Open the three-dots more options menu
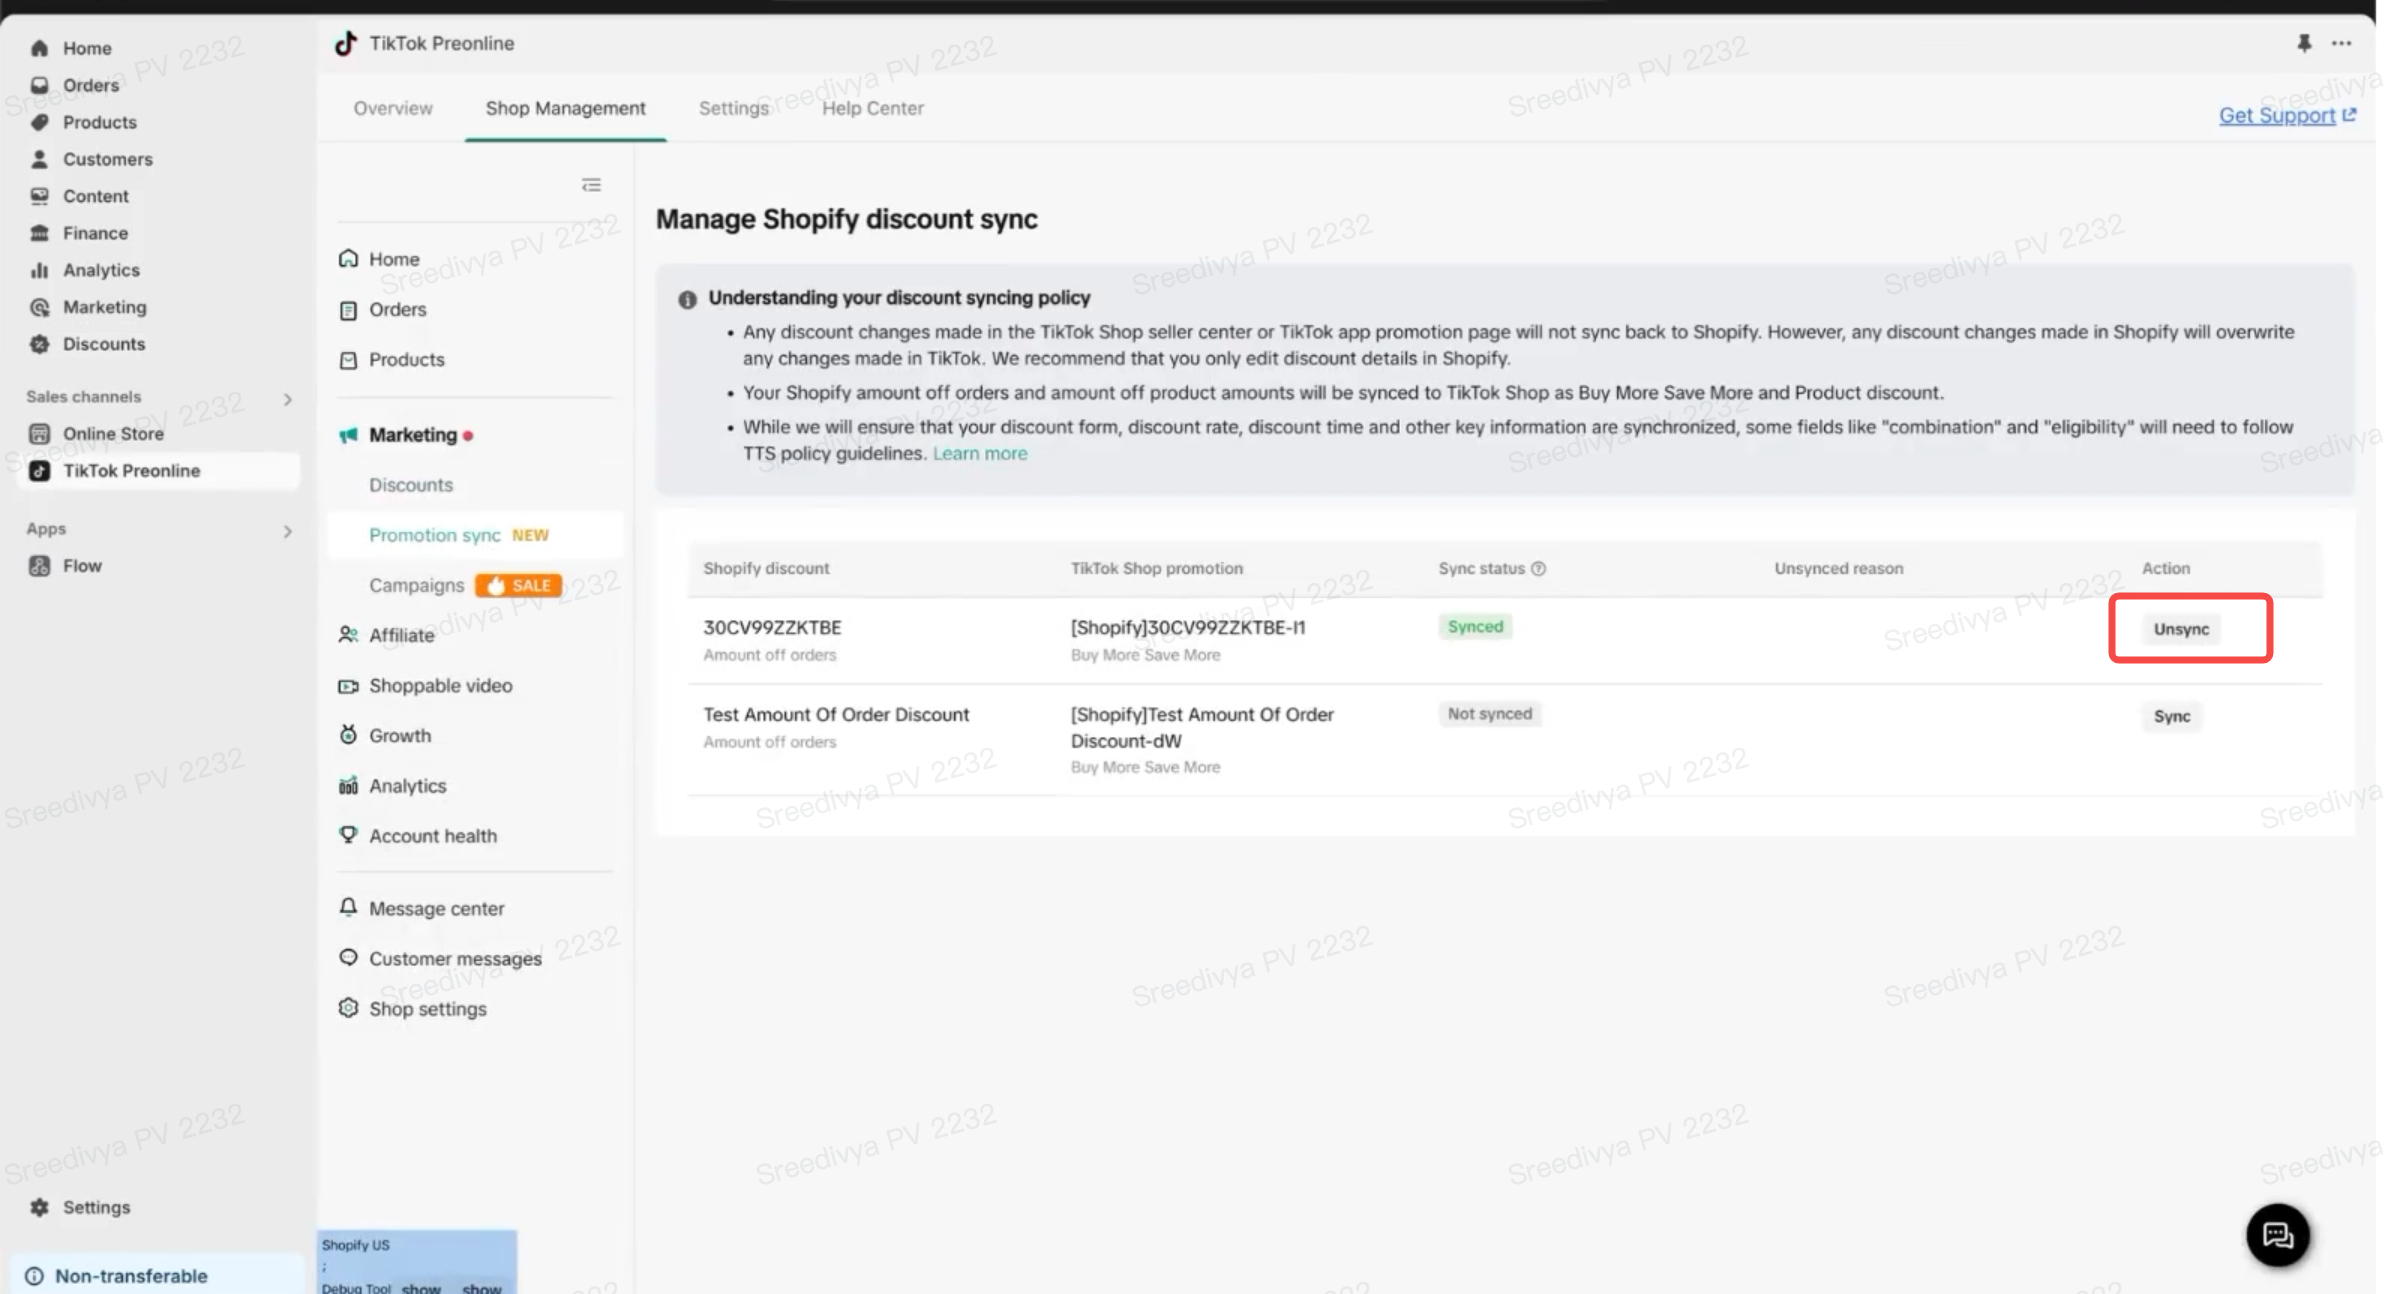 click(x=2341, y=43)
